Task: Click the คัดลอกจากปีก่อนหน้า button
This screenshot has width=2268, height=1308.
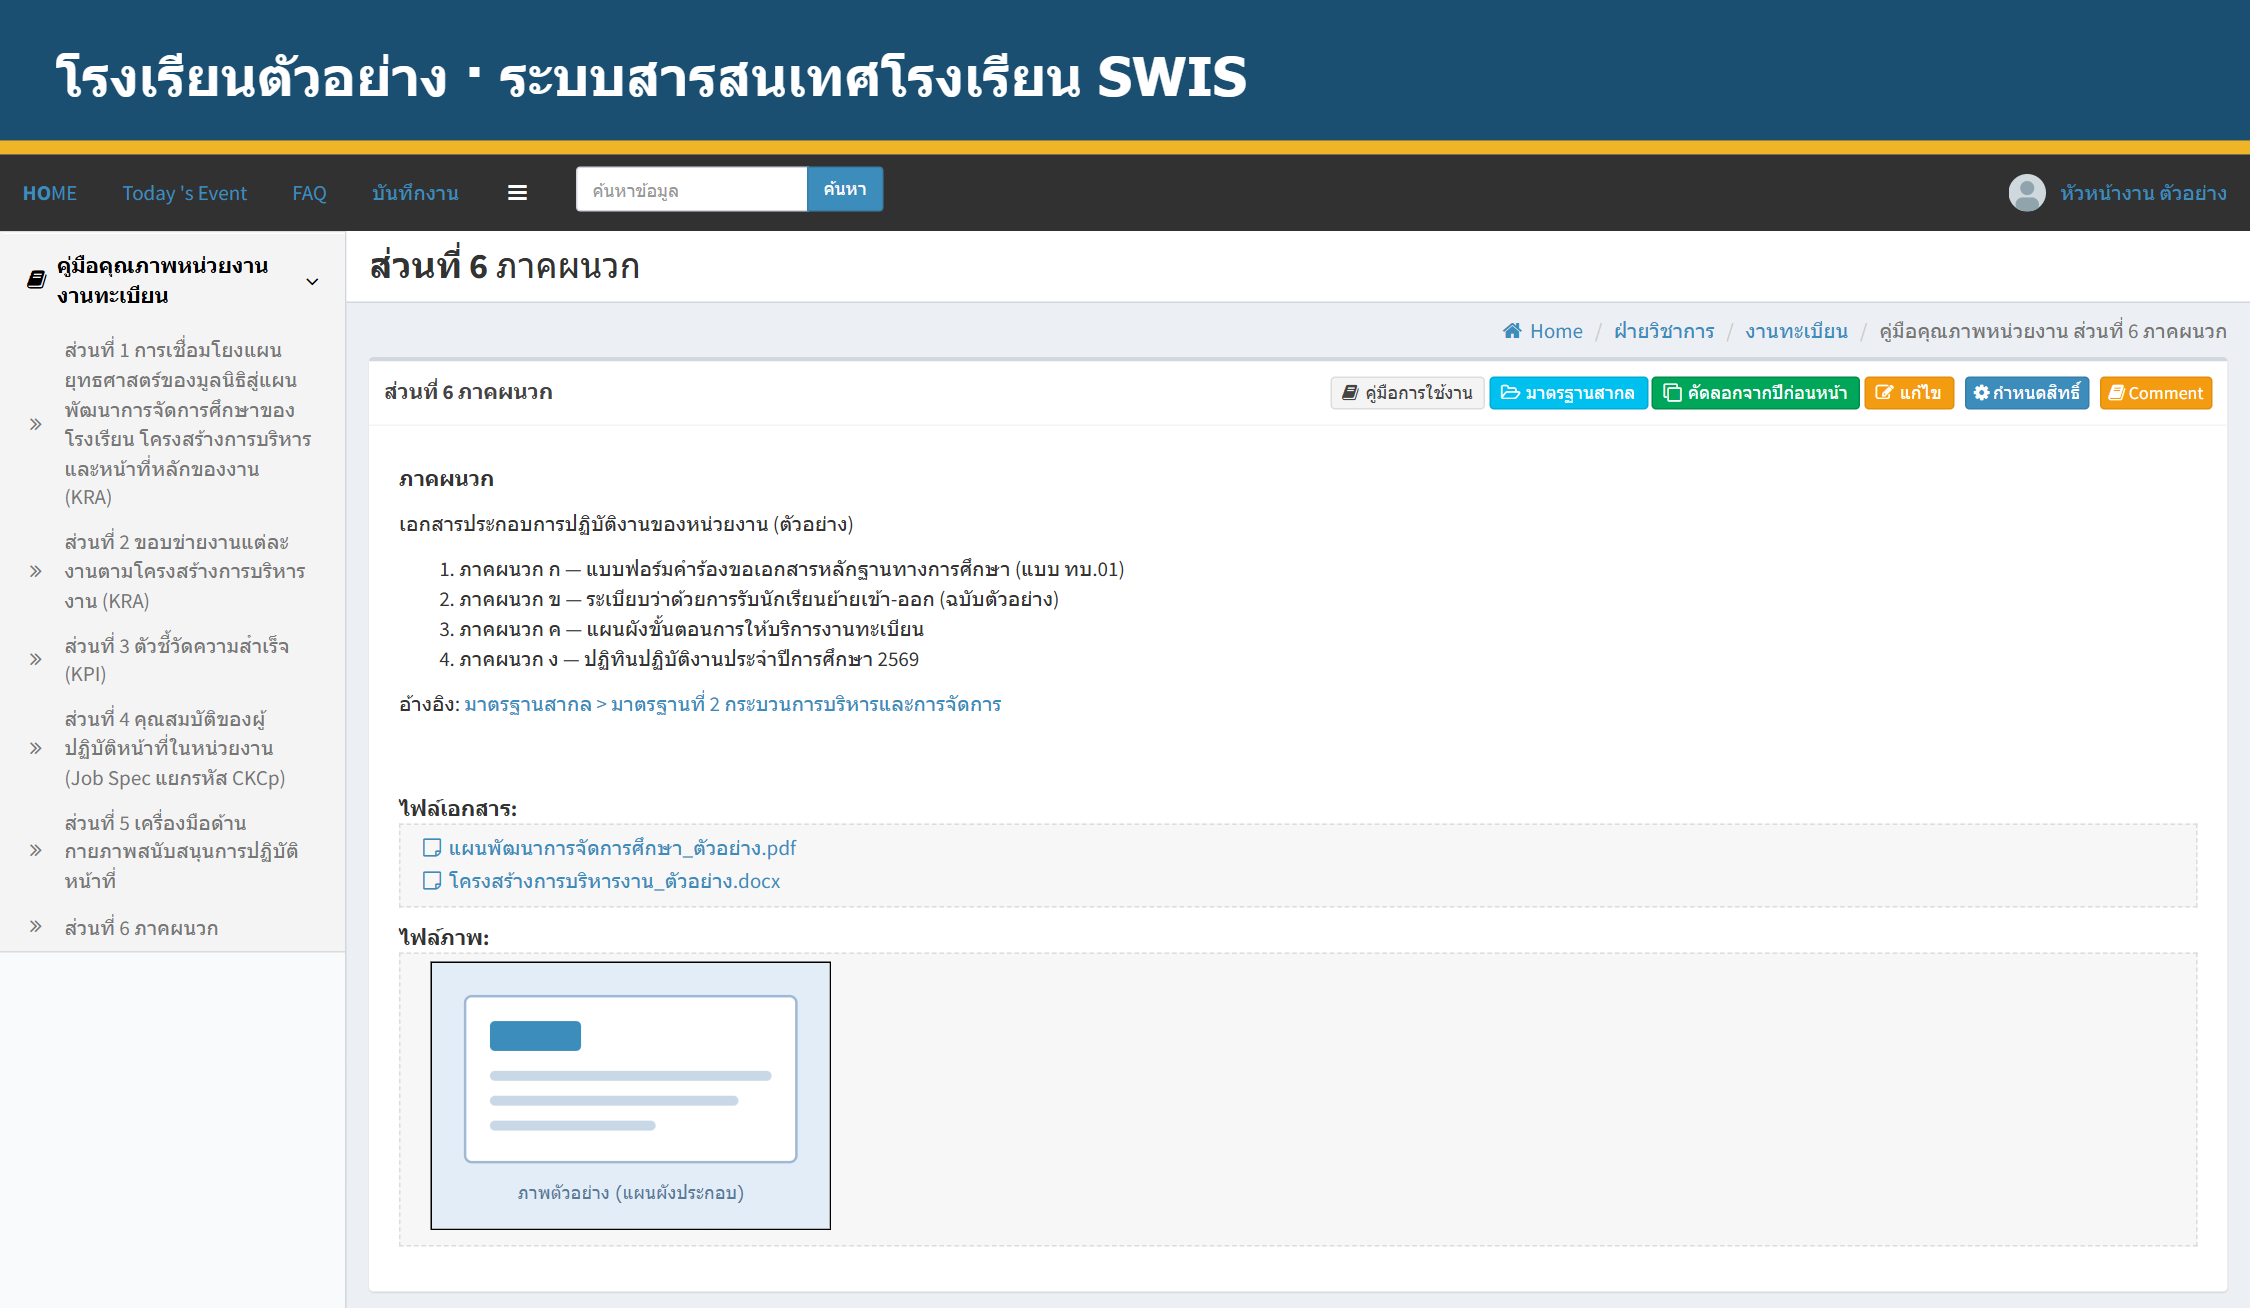Action: (1755, 393)
